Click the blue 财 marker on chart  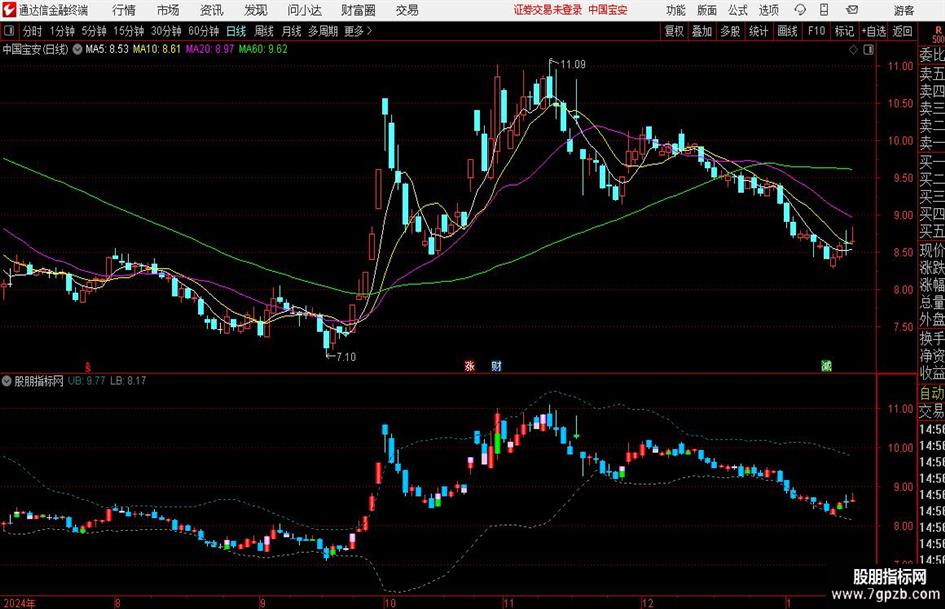(x=496, y=365)
